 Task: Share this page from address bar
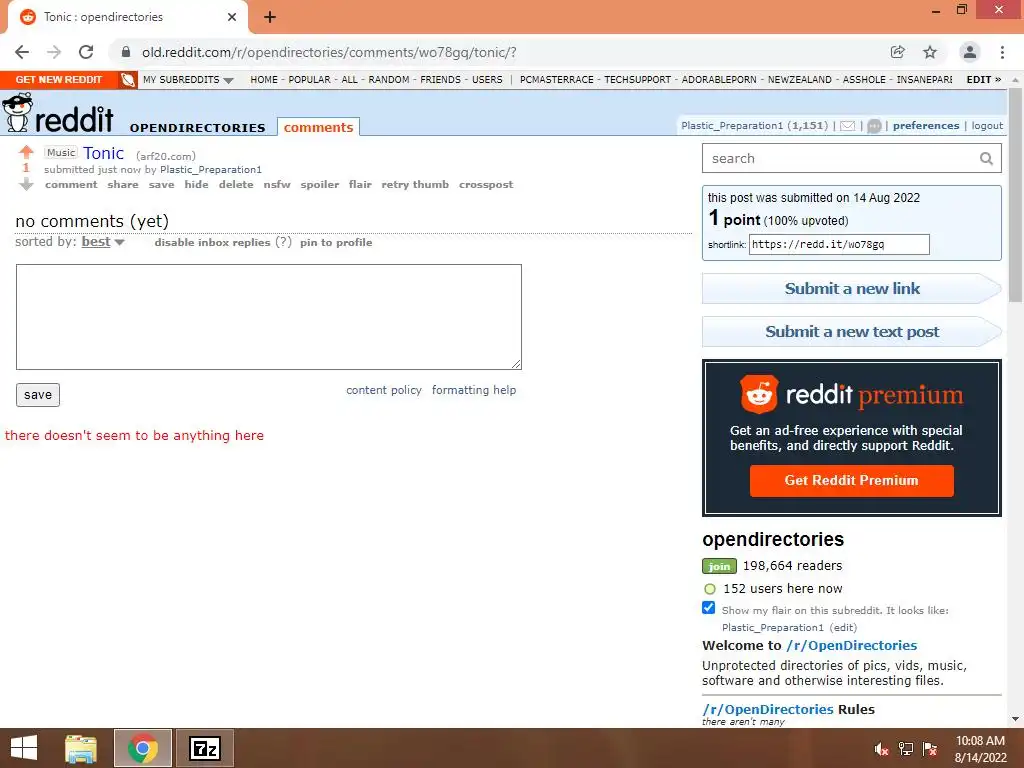(898, 52)
